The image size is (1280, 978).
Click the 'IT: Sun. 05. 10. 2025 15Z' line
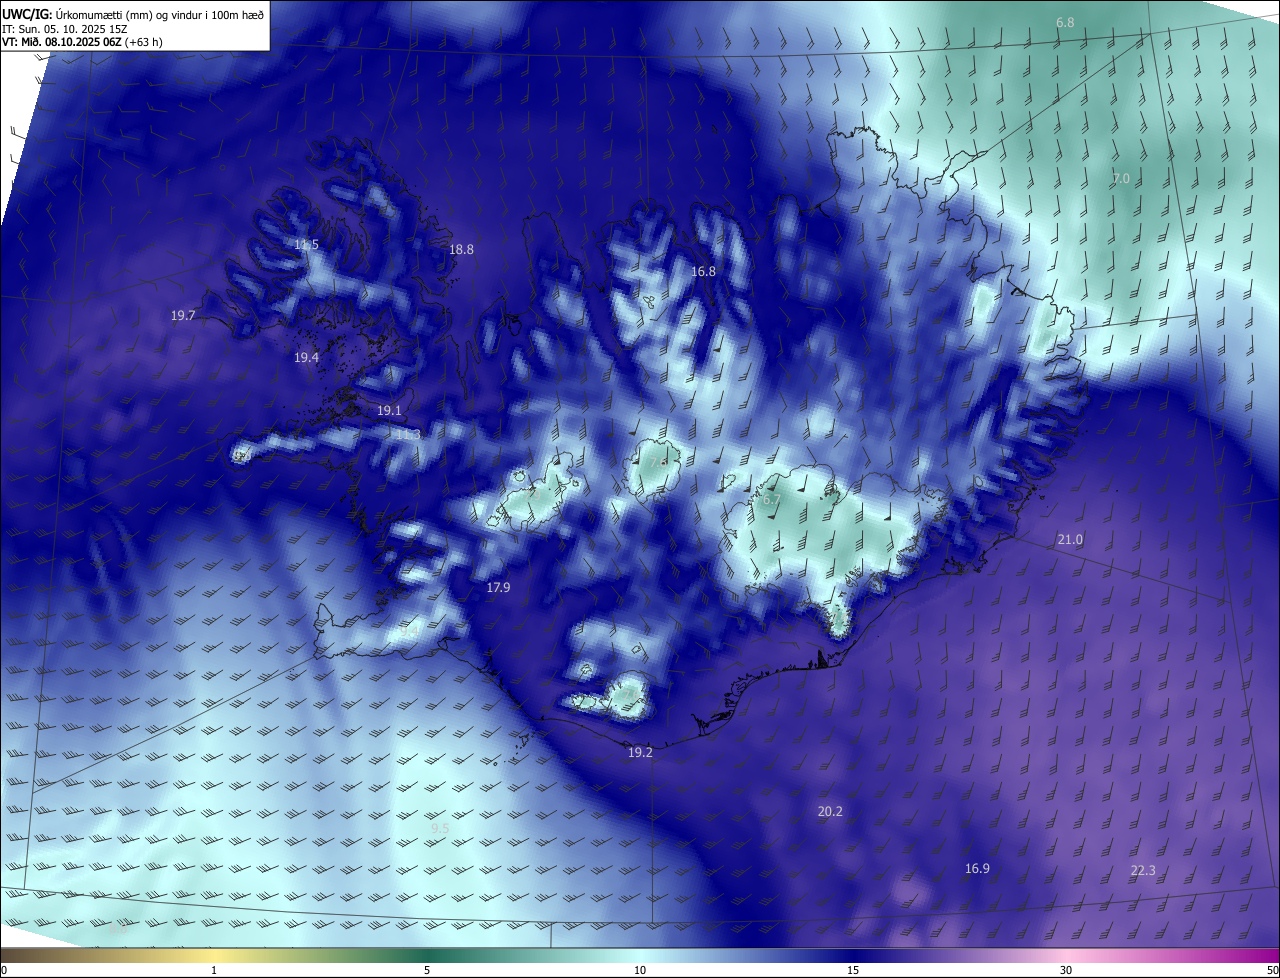point(65,28)
